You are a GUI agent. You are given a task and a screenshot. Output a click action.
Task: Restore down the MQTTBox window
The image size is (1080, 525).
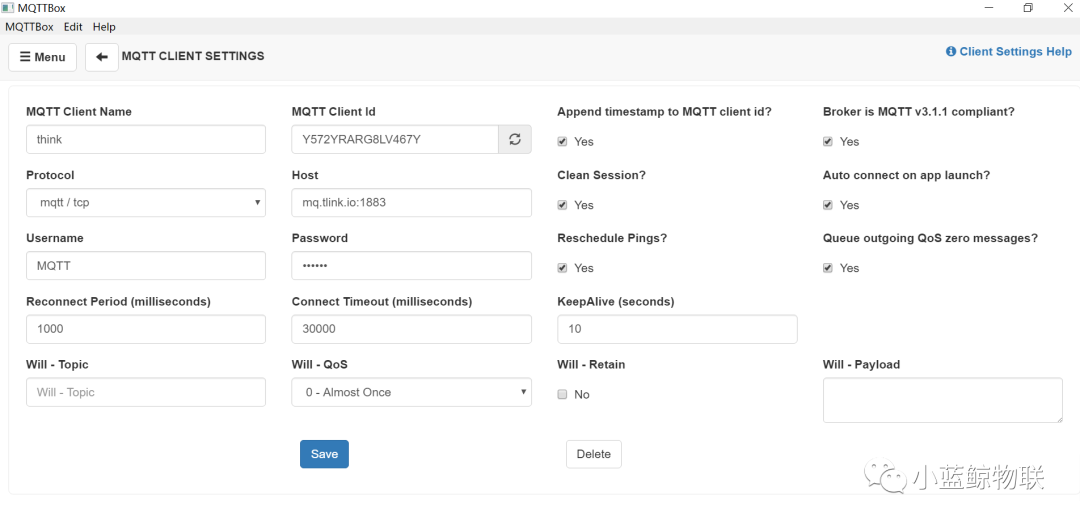click(1028, 8)
